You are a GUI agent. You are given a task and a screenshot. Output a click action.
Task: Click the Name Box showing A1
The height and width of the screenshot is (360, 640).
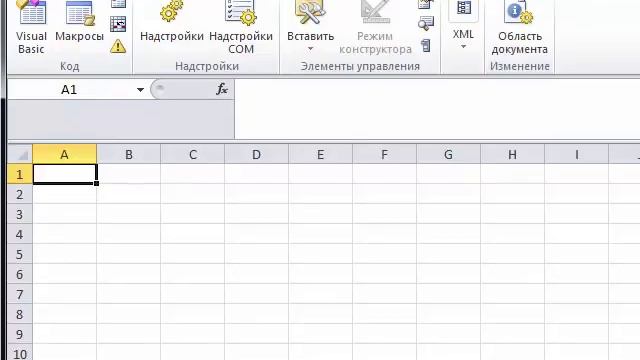pyautogui.click(x=69, y=89)
